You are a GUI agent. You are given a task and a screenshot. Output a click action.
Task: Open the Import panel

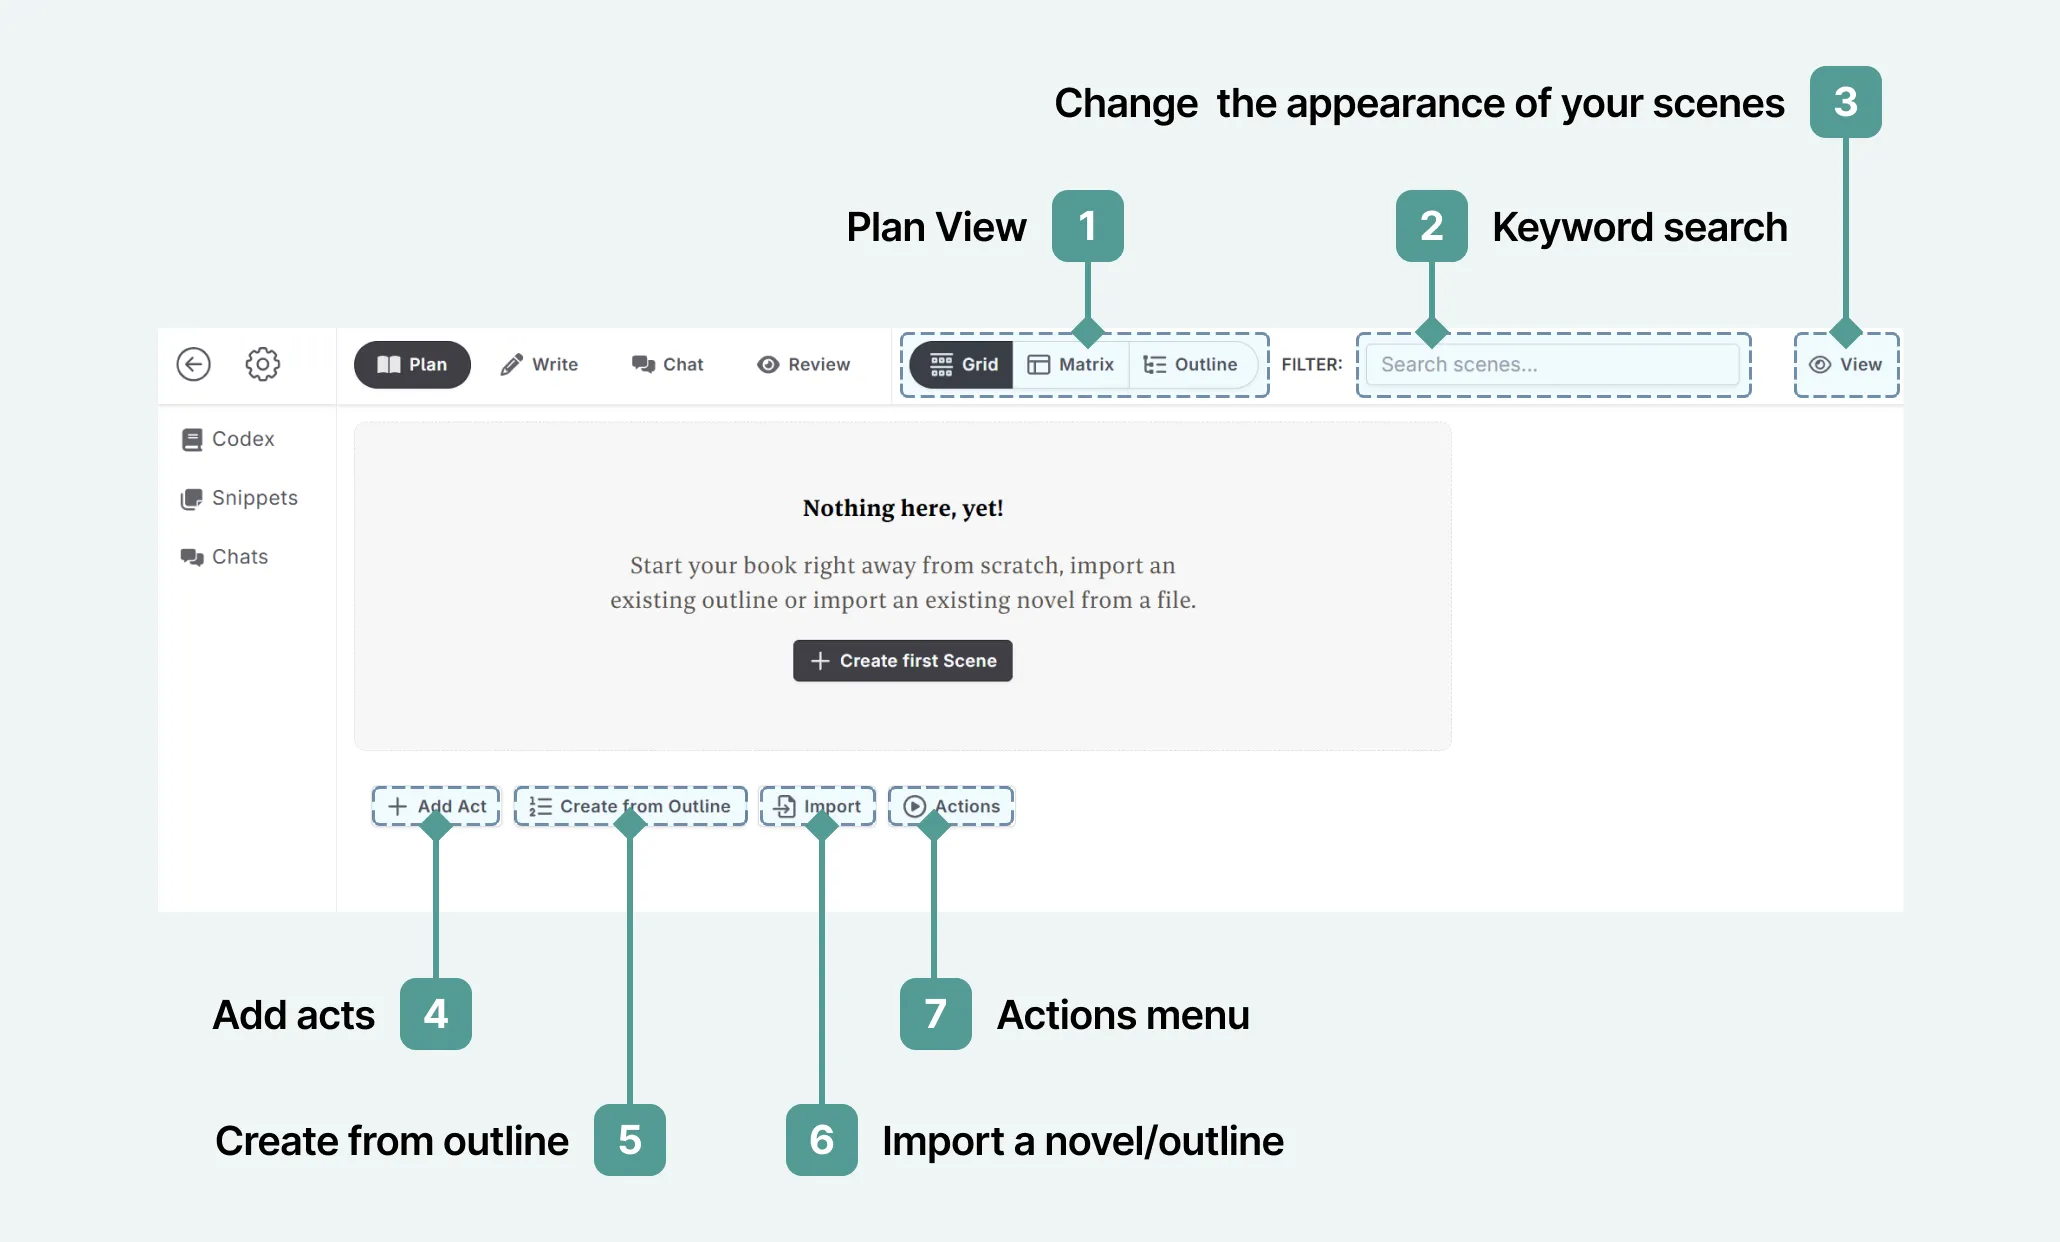(x=817, y=805)
